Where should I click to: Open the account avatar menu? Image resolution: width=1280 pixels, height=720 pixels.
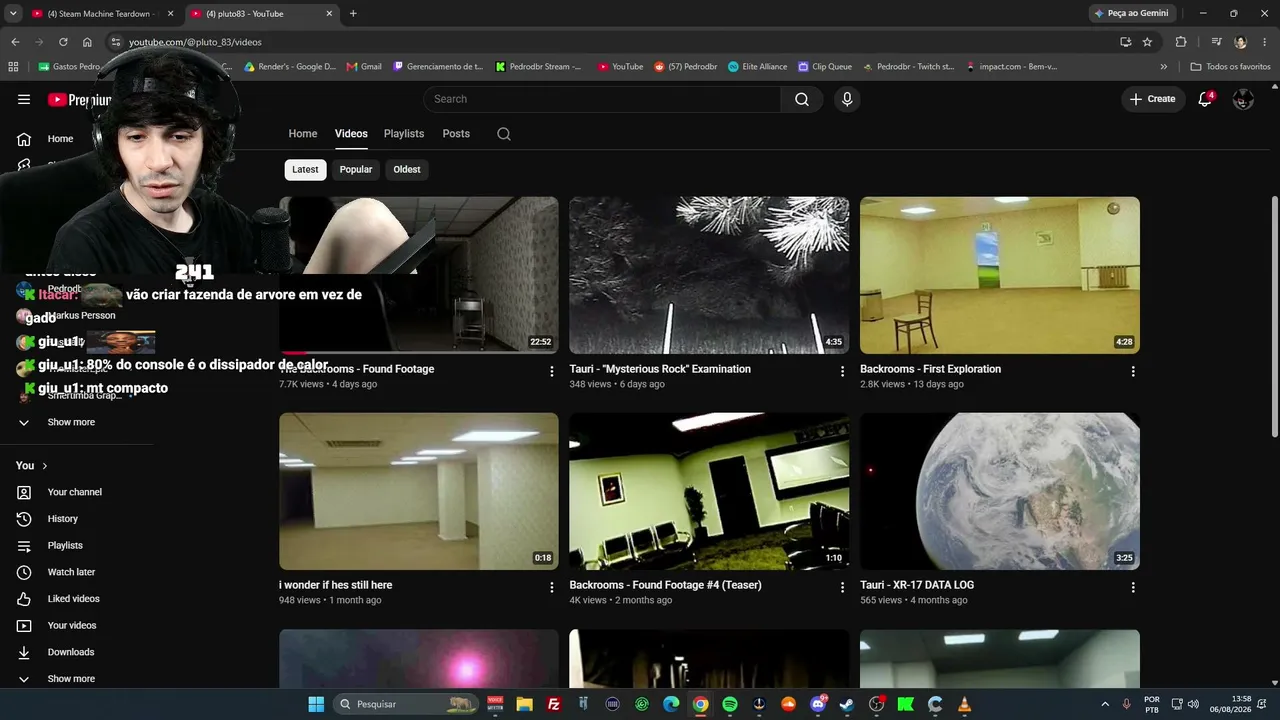1243,99
